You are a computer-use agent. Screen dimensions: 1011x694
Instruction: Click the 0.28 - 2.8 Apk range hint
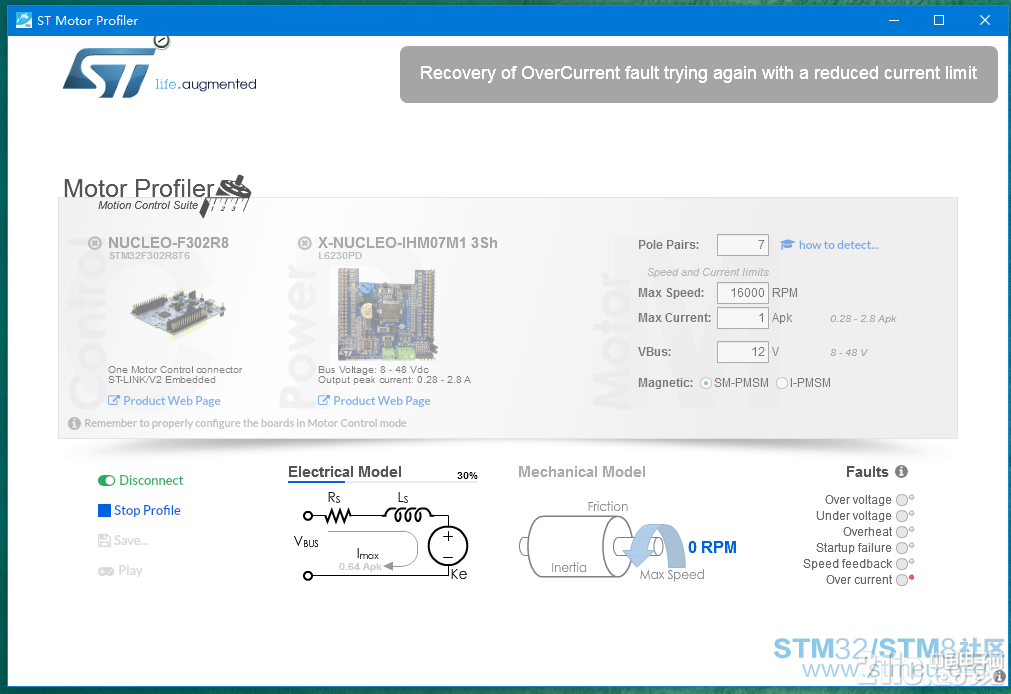coord(863,319)
